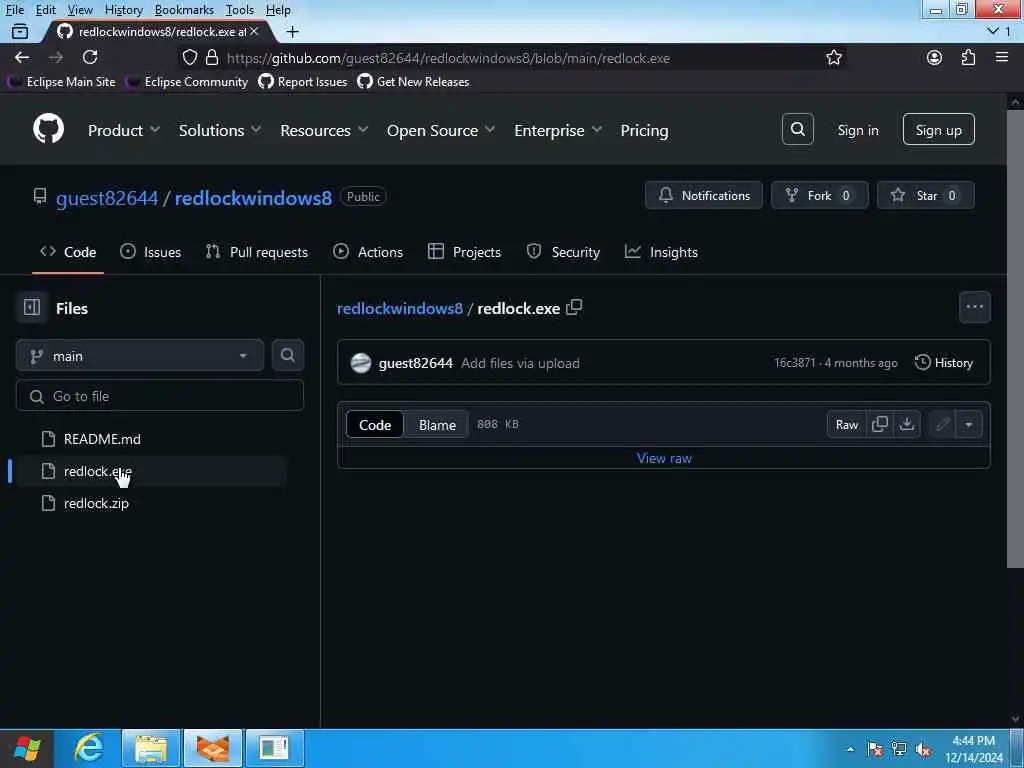
Task: Open the edit options dropdown arrow
Action: (x=968, y=424)
